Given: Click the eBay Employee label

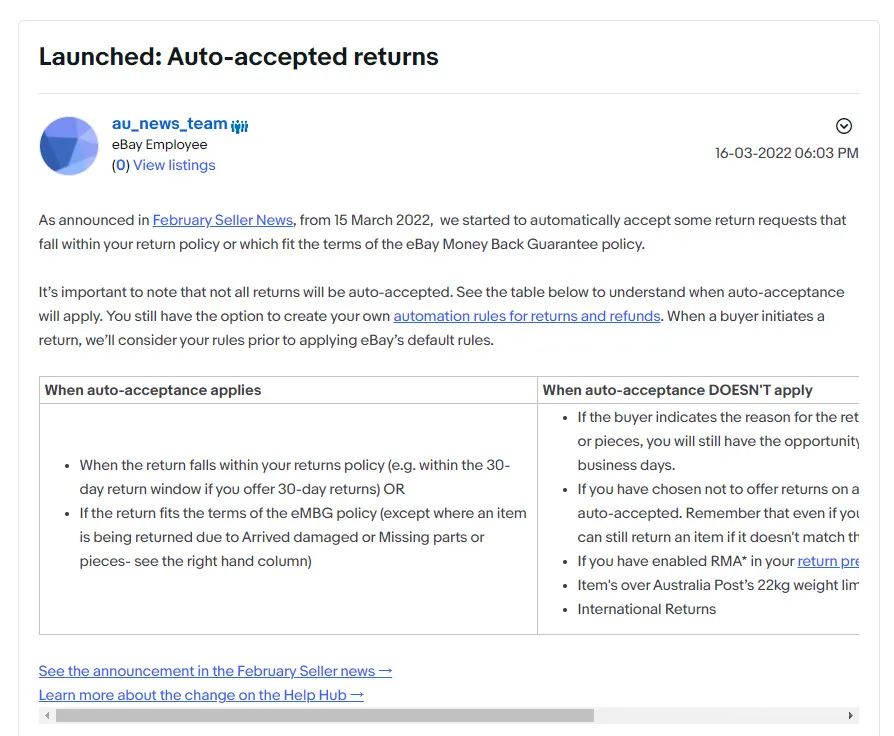Looking at the screenshot, I should pyautogui.click(x=159, y=145).
